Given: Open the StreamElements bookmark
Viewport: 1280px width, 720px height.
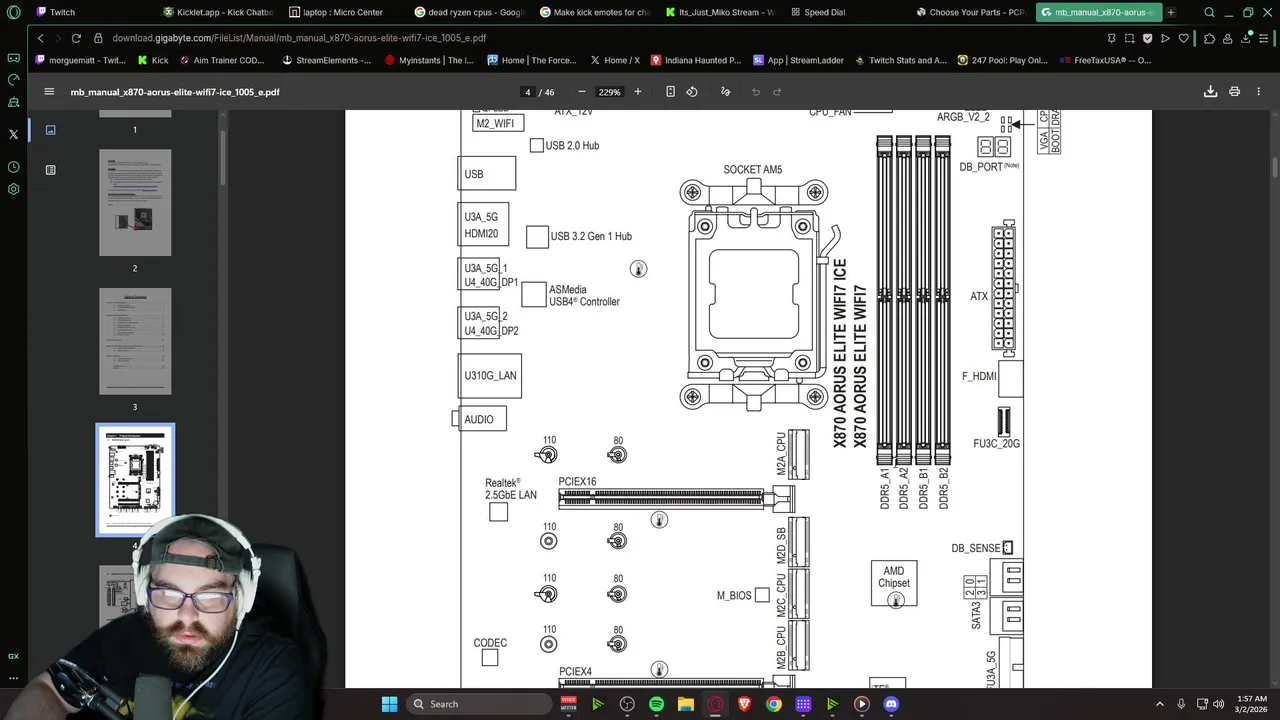Looking at the screenshot, I should coord(327,60).
